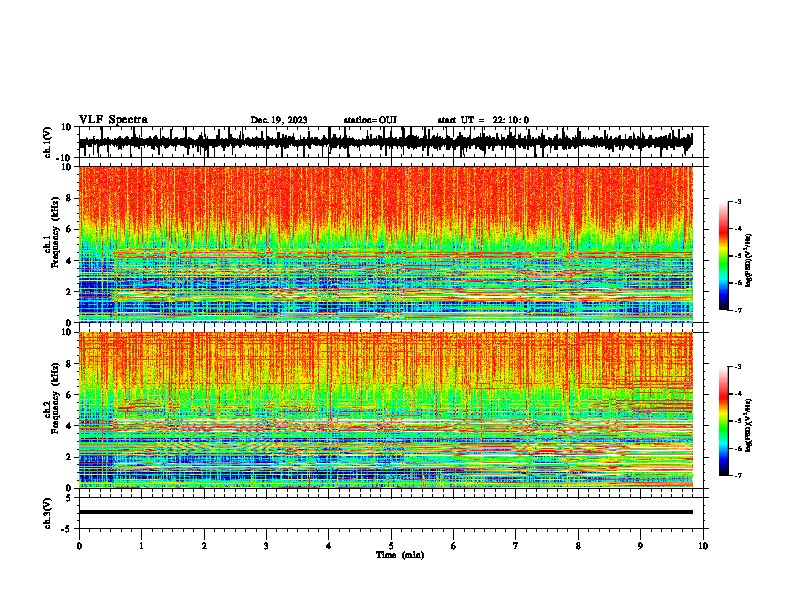Click the ch.1 spectrogram color bar
The height and width of the screenshot is (612, 792).
[x=723, y=256]
